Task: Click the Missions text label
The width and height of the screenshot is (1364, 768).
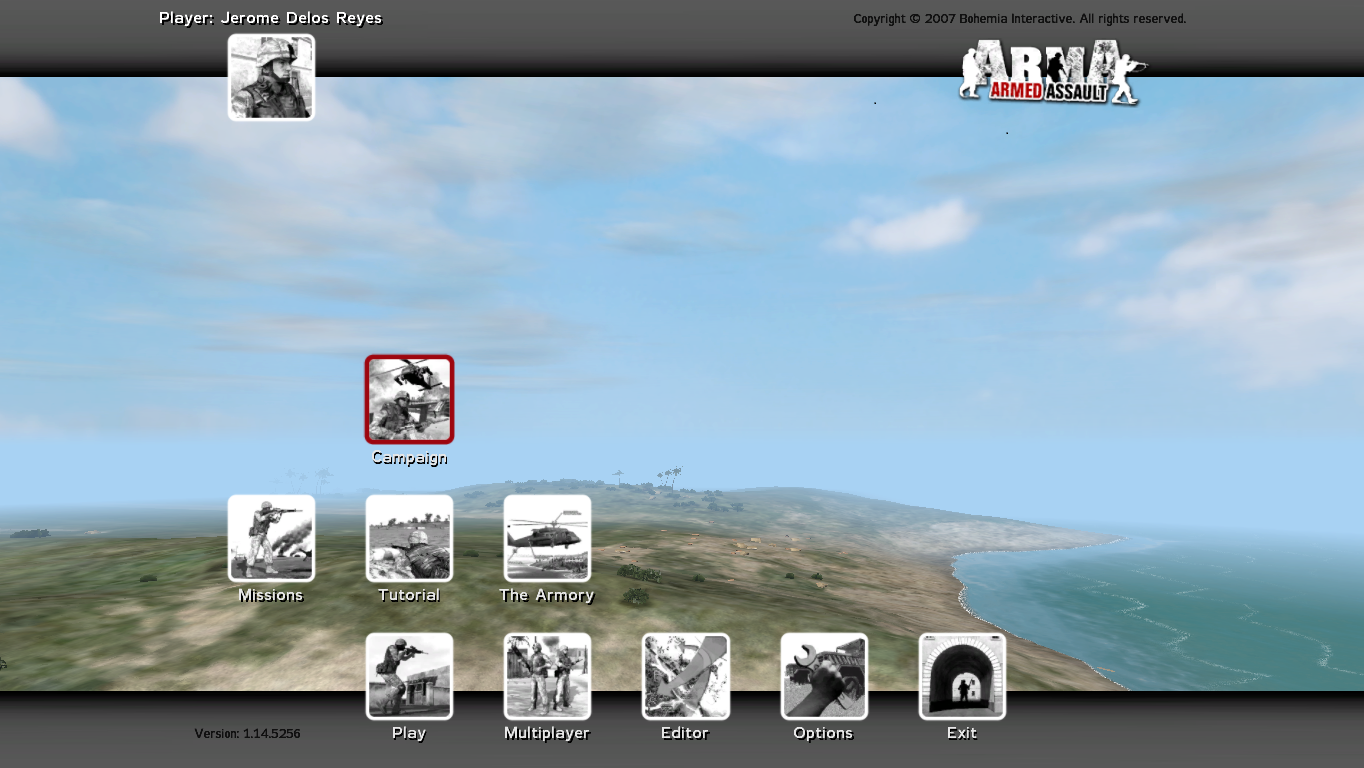Action: coord(270,595)
